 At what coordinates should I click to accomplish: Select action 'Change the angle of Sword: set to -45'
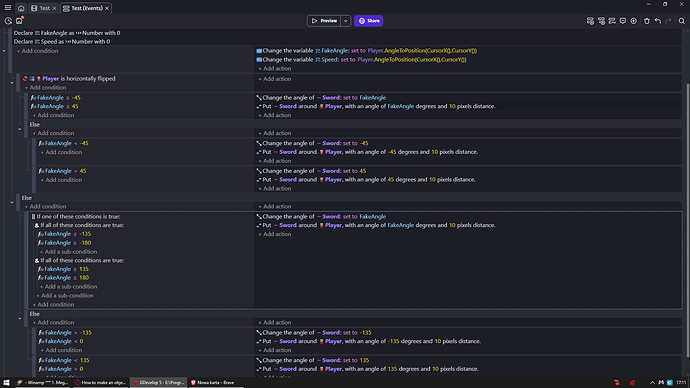coord(312,143)
